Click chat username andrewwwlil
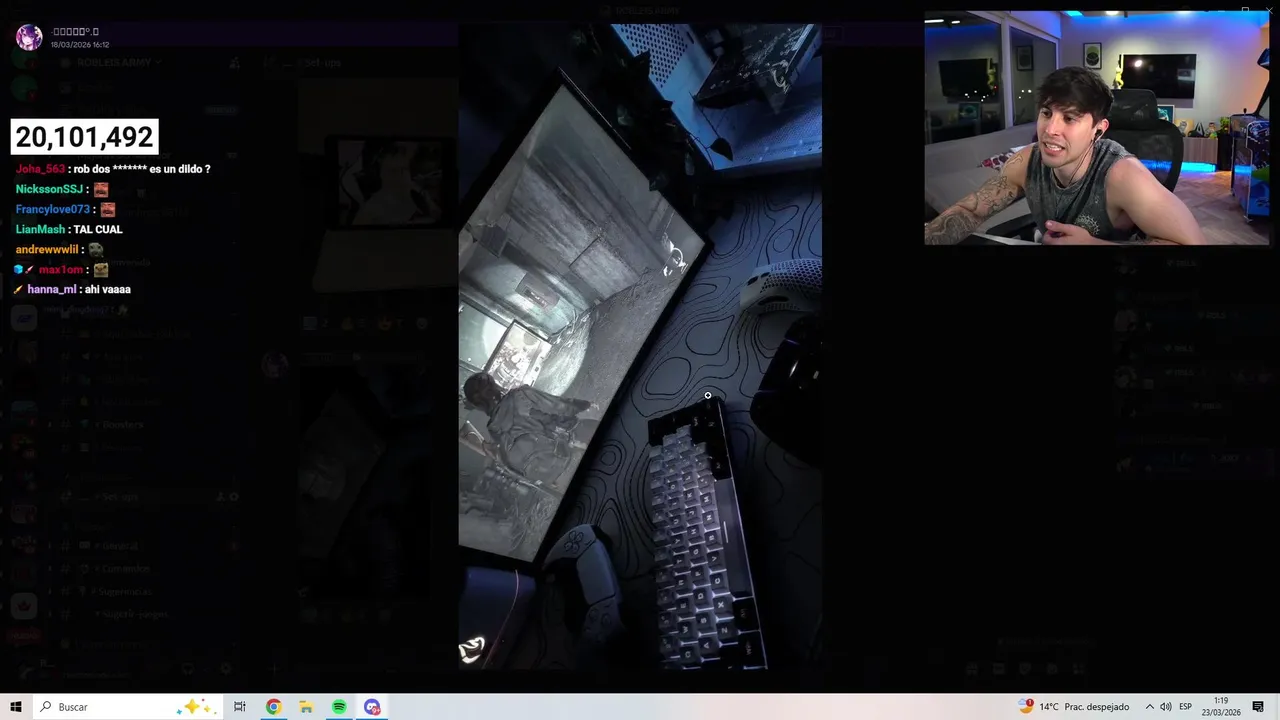Screen dimensions: 1280x720 47,249
